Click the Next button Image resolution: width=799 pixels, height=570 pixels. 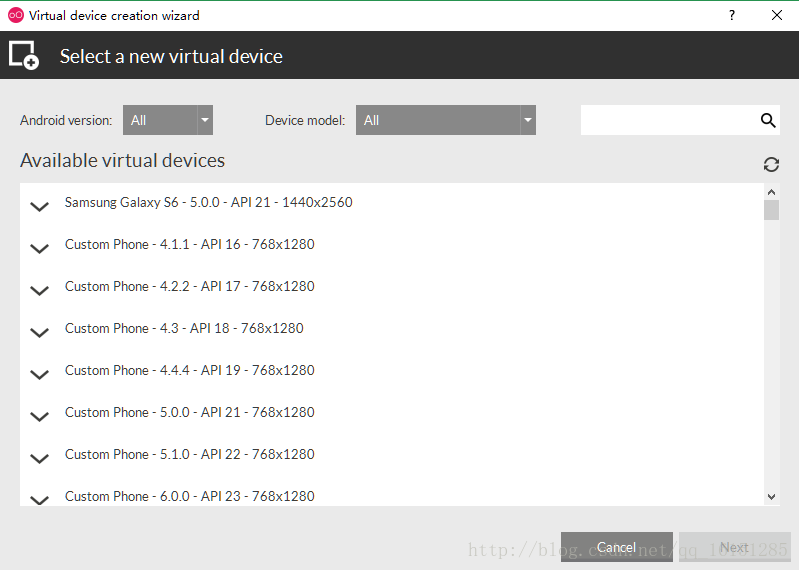pos(734,547)
